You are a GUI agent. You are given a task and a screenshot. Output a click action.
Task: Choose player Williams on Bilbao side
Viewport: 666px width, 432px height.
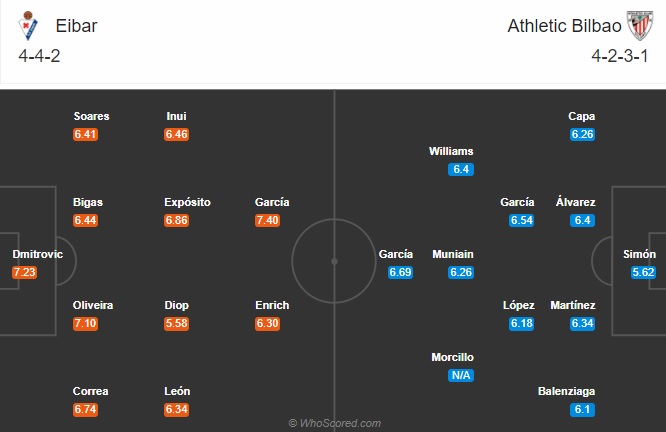click(451, 151)
